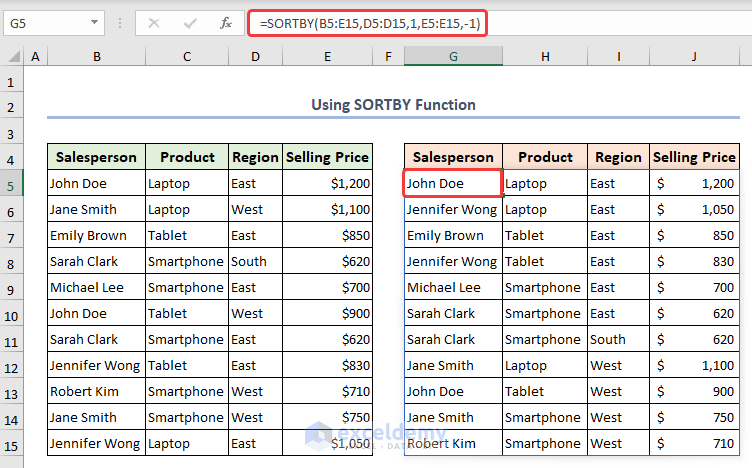Select row 15 header
The image size is (752, 468).
11,443
